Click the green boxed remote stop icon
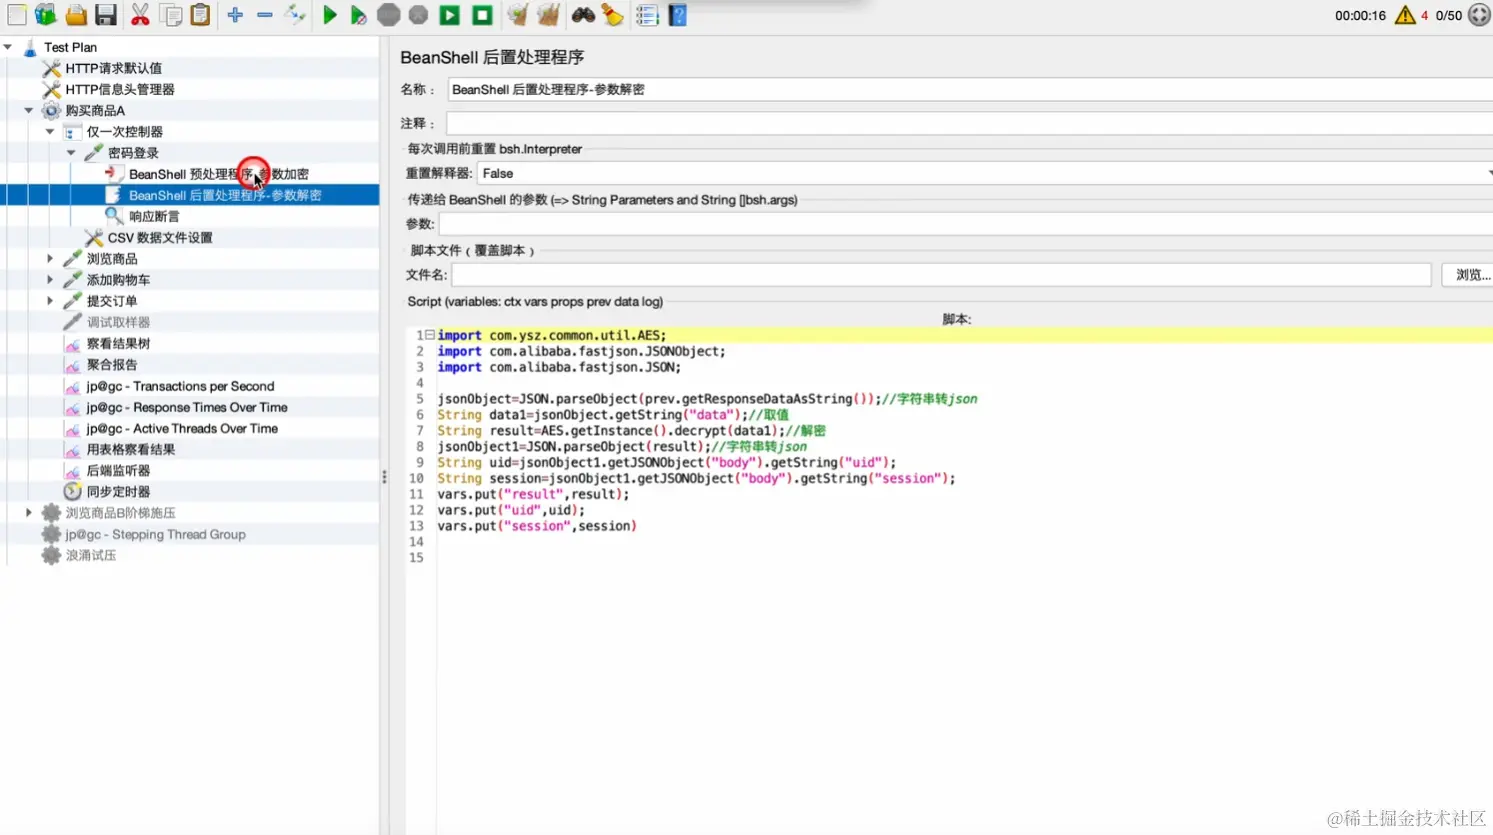Image resolution: width=1493 pixels, height=835 pixels. 482,15
